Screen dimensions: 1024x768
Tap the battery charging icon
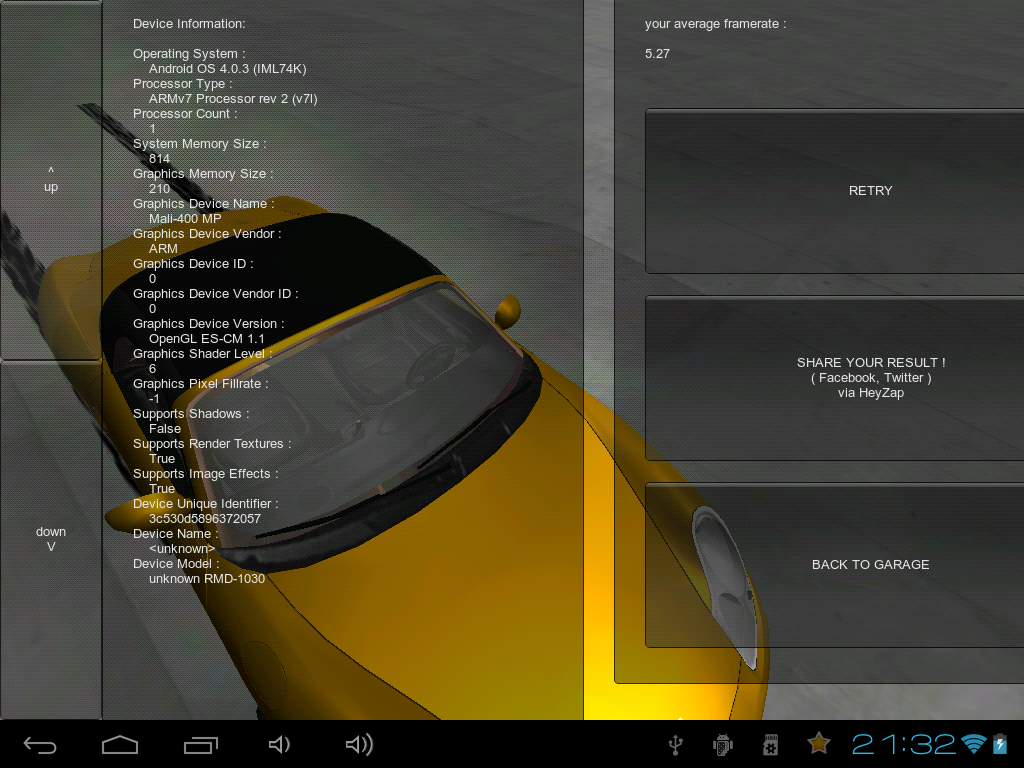click(1000, 744)
